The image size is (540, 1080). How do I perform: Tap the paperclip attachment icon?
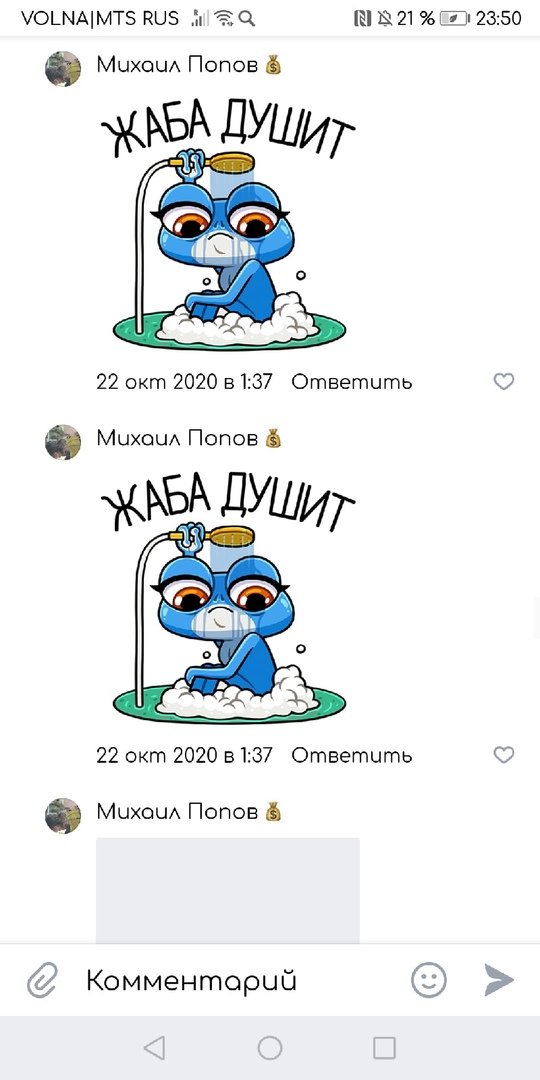42,979
